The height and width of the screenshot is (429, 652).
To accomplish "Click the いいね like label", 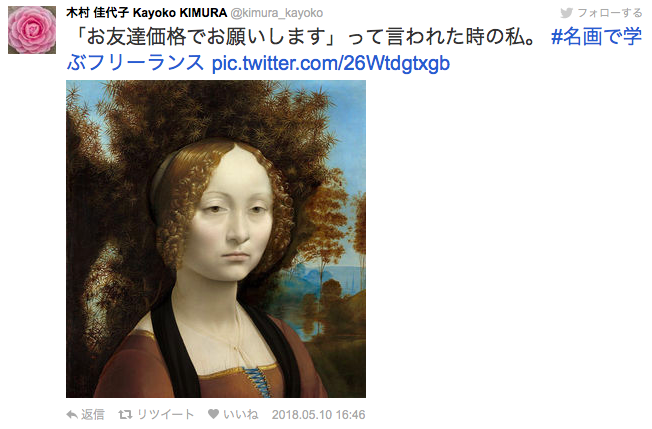I will pyautogui.click(x=240, y=414).
